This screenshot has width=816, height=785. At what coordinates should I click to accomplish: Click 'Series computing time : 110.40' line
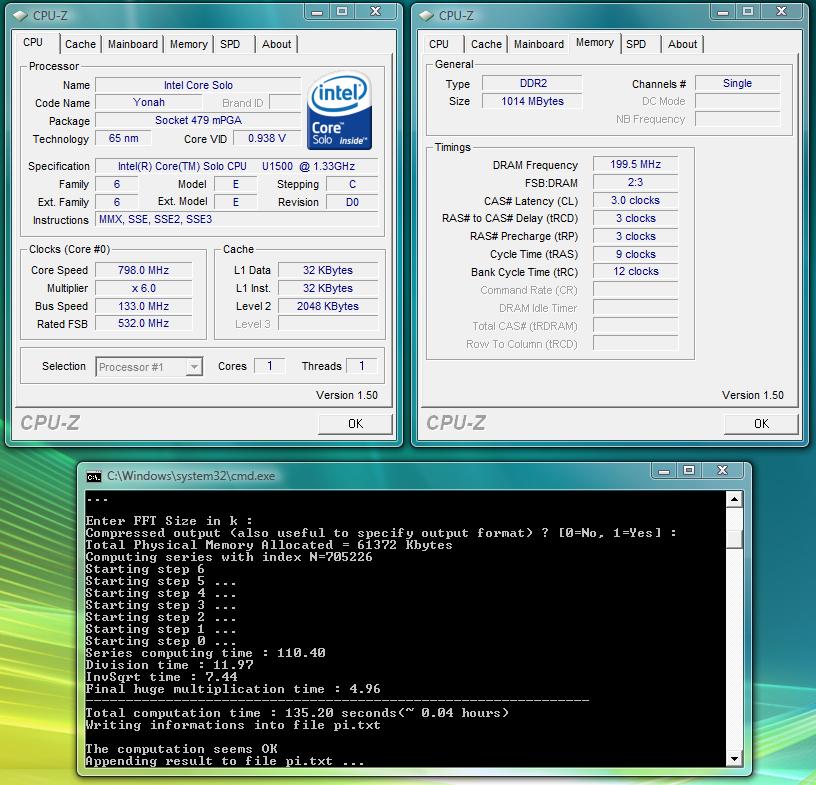(x=206, y=653)
